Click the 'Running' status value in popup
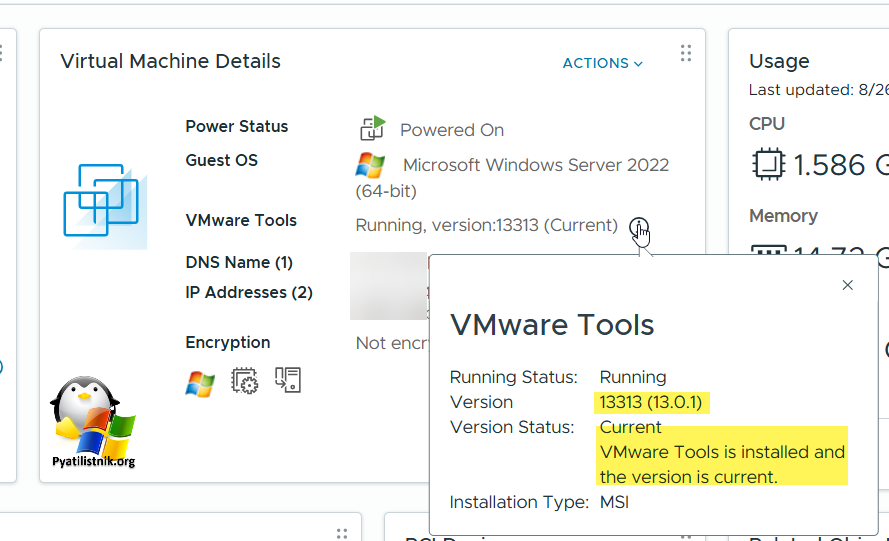889x541 pixels. pyautogui.click(x=633, y=377)
